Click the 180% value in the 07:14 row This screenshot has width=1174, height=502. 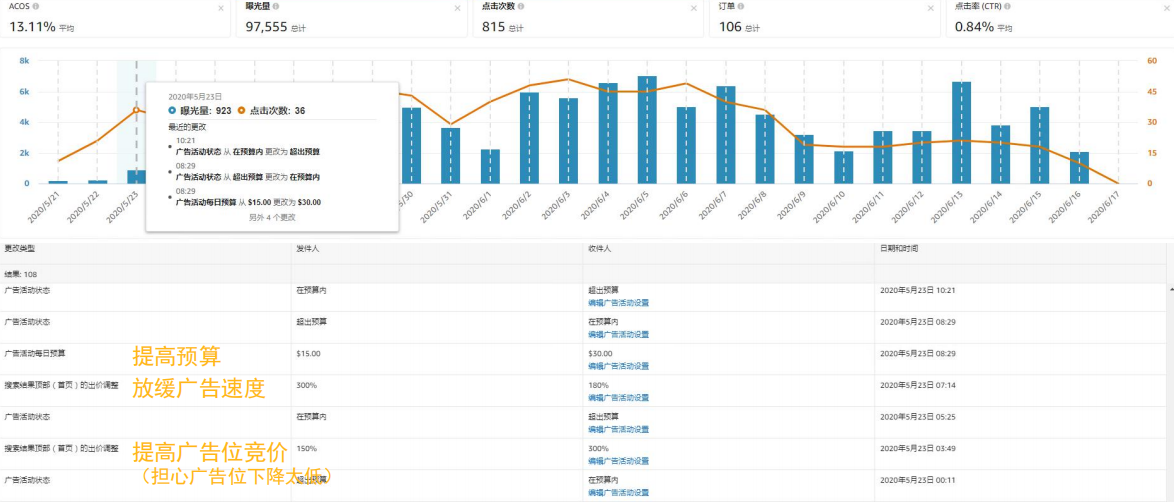[598, 384]
